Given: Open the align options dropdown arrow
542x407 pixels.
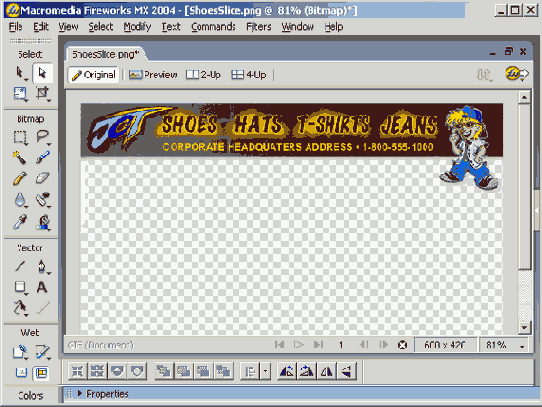Looking at the screenshot, I should click(265, 372).
